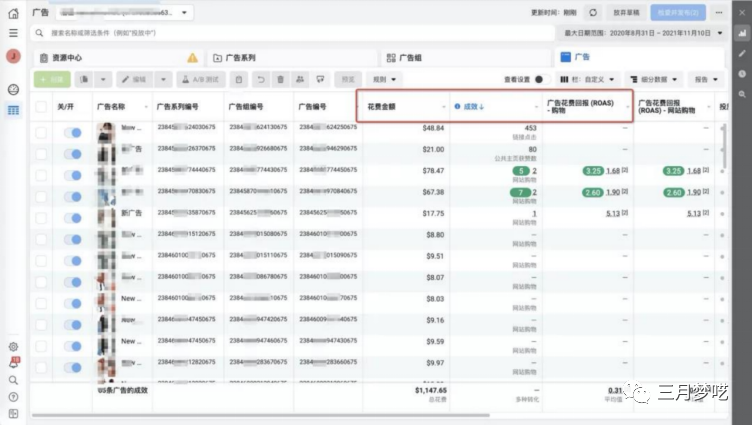Click the Home icon in left sidebar
Screen dimensions: 753x425
click(13, 12)
